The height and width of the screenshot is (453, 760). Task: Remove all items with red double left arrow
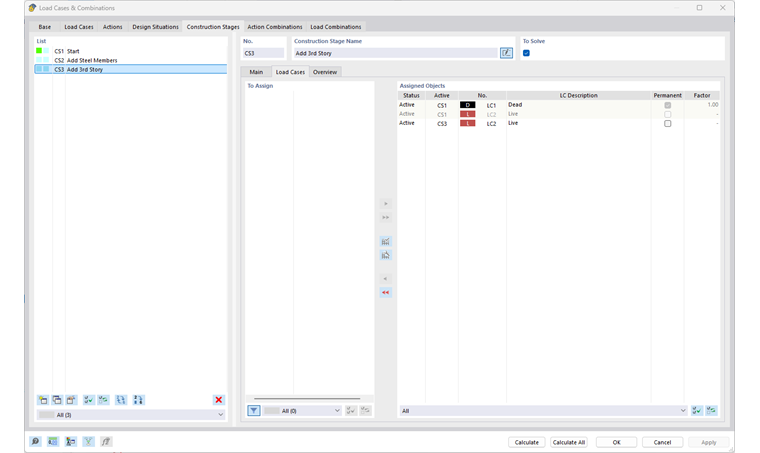(385, 292)
